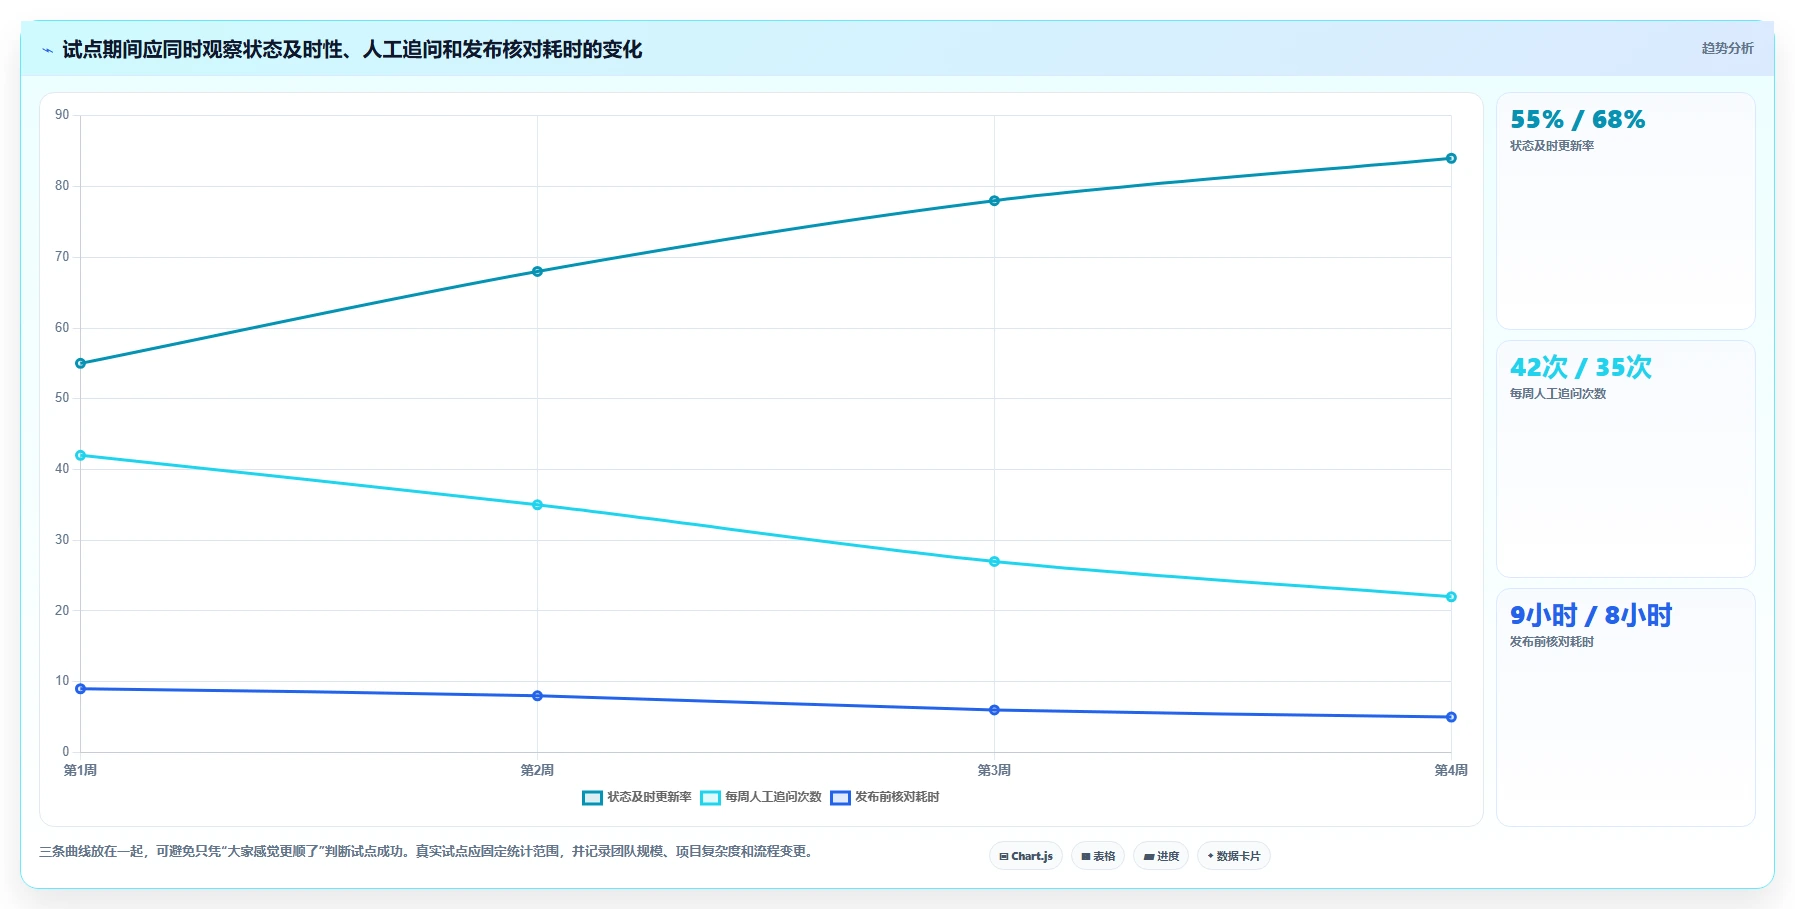Click the 每周人工追问次数 point at 第2周
The width and height of the screenshot is (1795, 909).
click(x=537, y=505)
